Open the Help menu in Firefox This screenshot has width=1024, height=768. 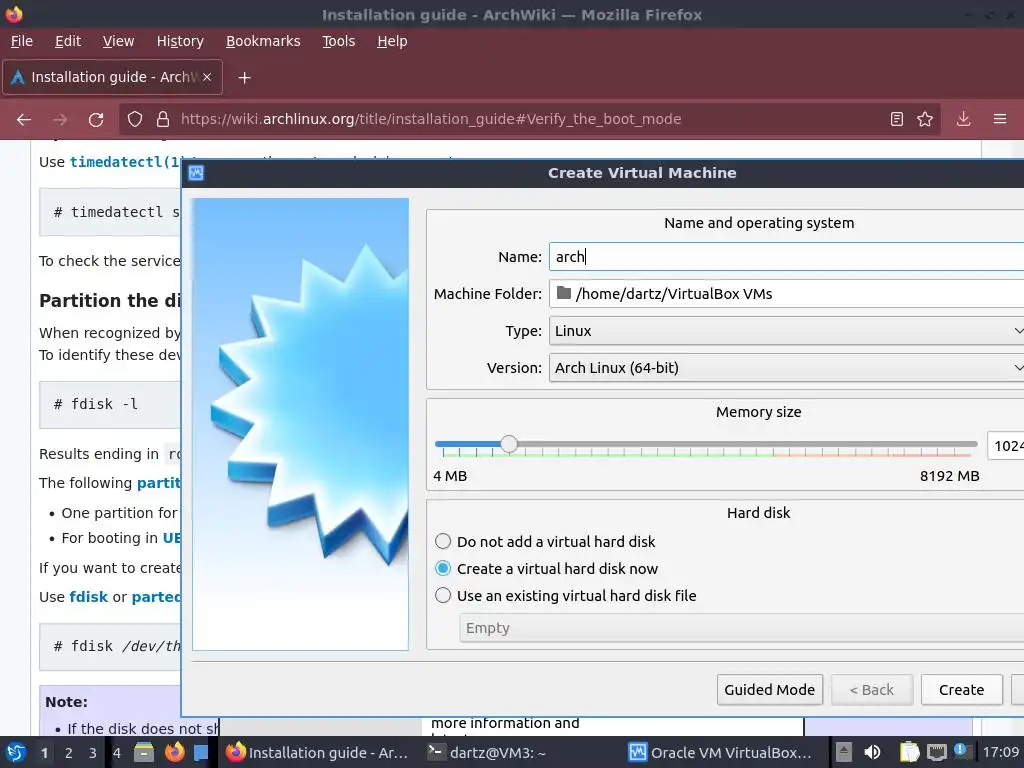pos(392,41)
